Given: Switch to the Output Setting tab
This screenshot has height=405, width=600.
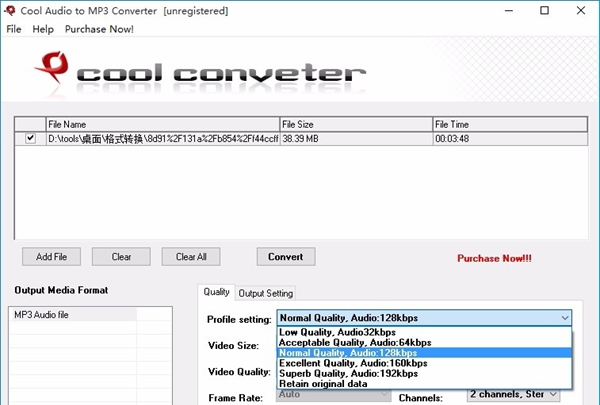Looking at the screenshot, I should [x=266, y=293].
